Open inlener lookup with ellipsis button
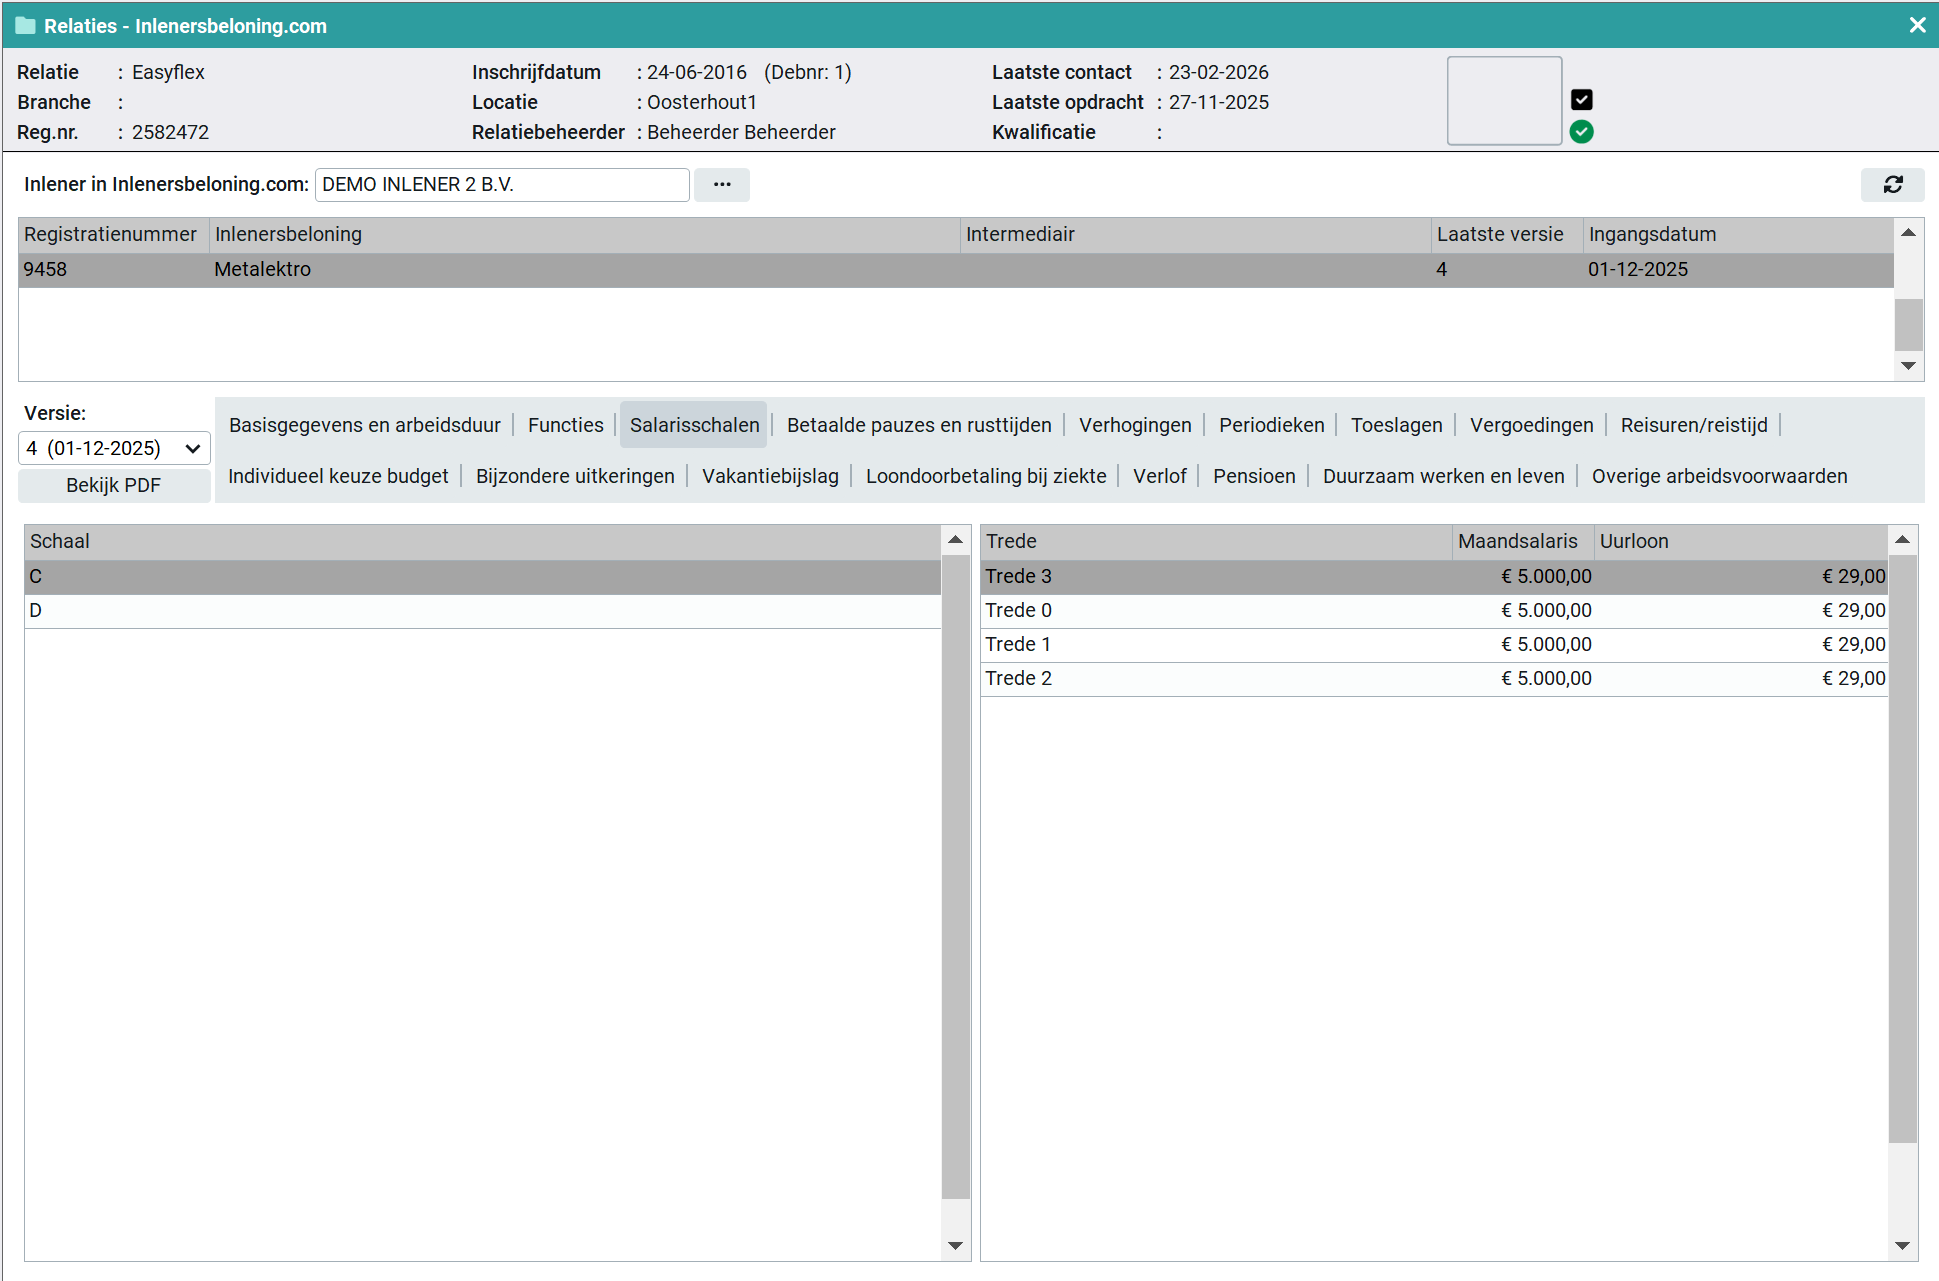The width and height of the screenshot is (1939, 1281). 721,185
